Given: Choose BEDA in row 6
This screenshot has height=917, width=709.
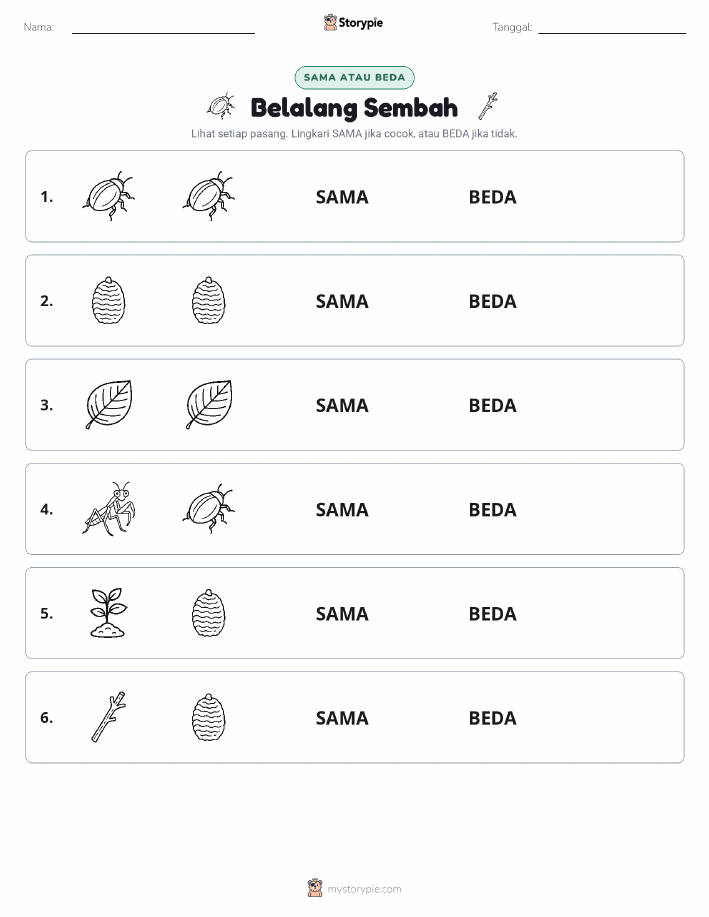Looking at the screenshot, I should tap(493, 718).
